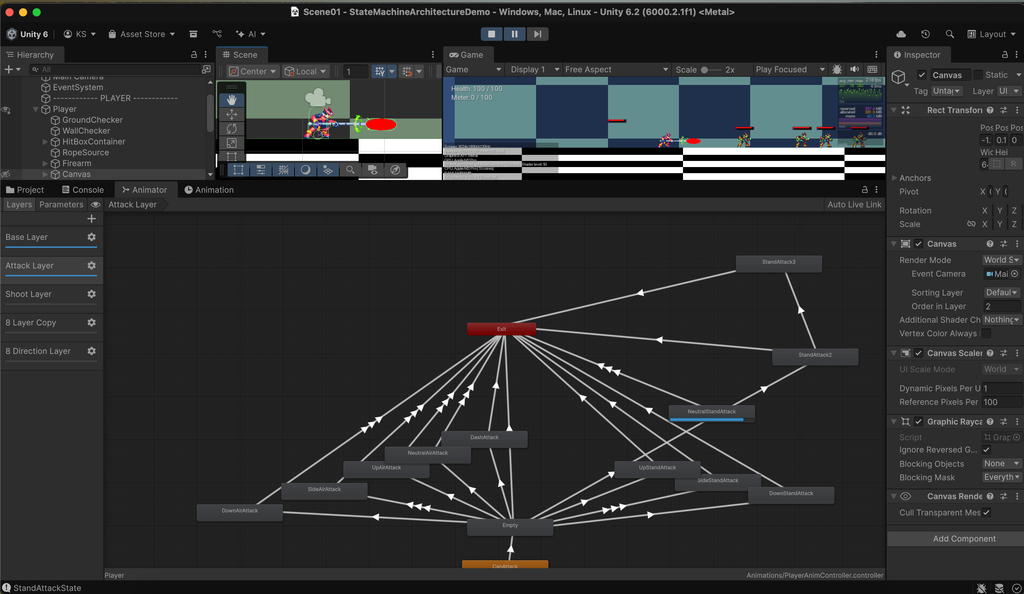Select the Rotate tool in the Scene toolbar

[232, 128]
